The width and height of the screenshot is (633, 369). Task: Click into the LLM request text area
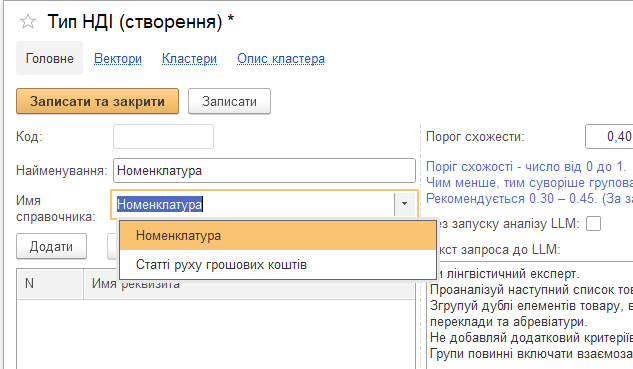click(530, 315)
